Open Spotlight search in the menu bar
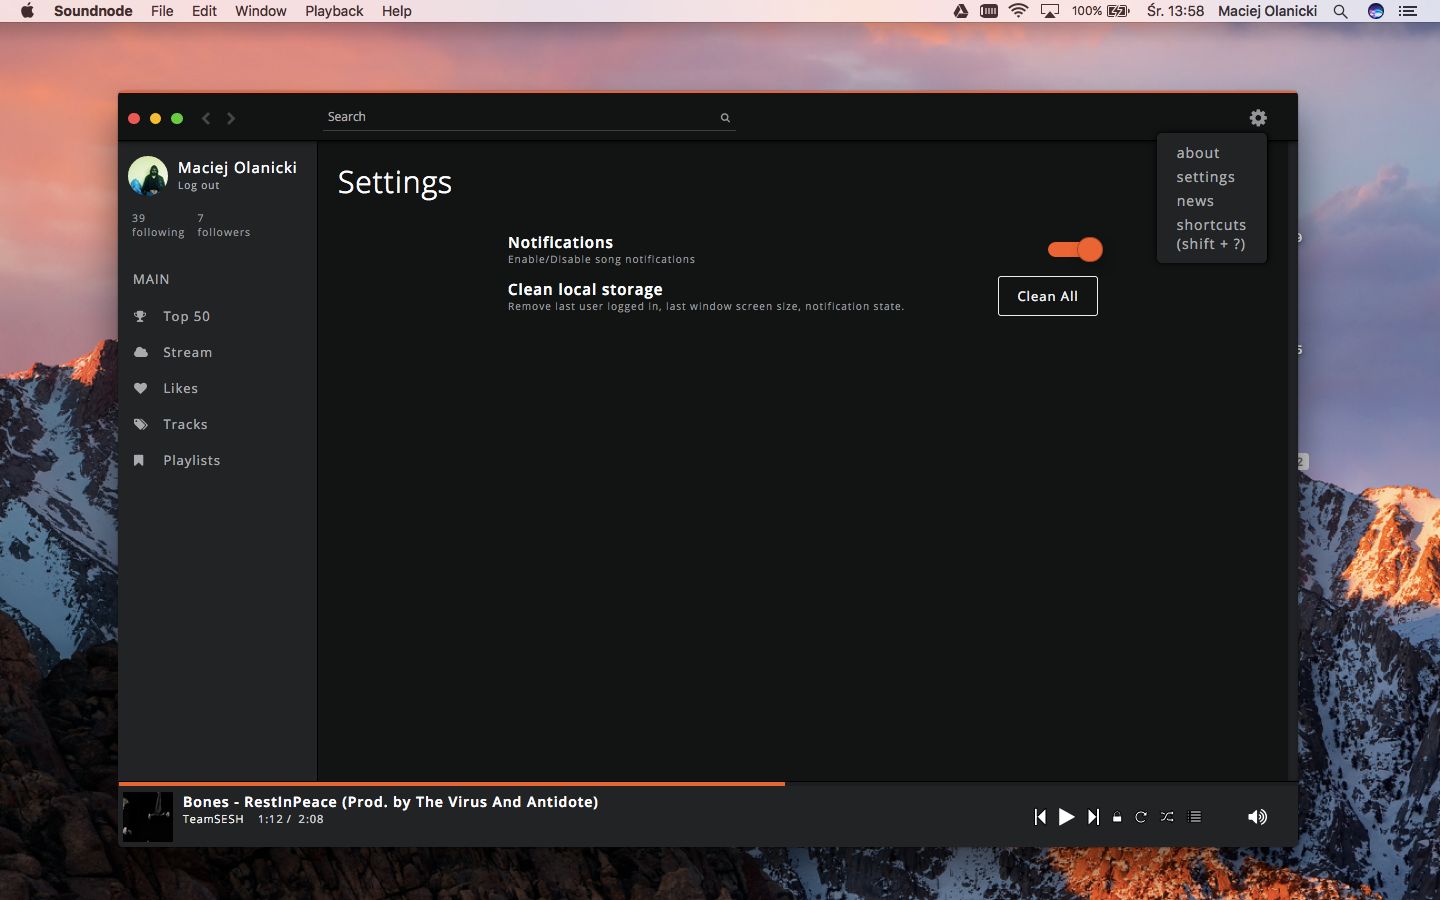Screen dimensions: 1440x900 coord(1340,11)
